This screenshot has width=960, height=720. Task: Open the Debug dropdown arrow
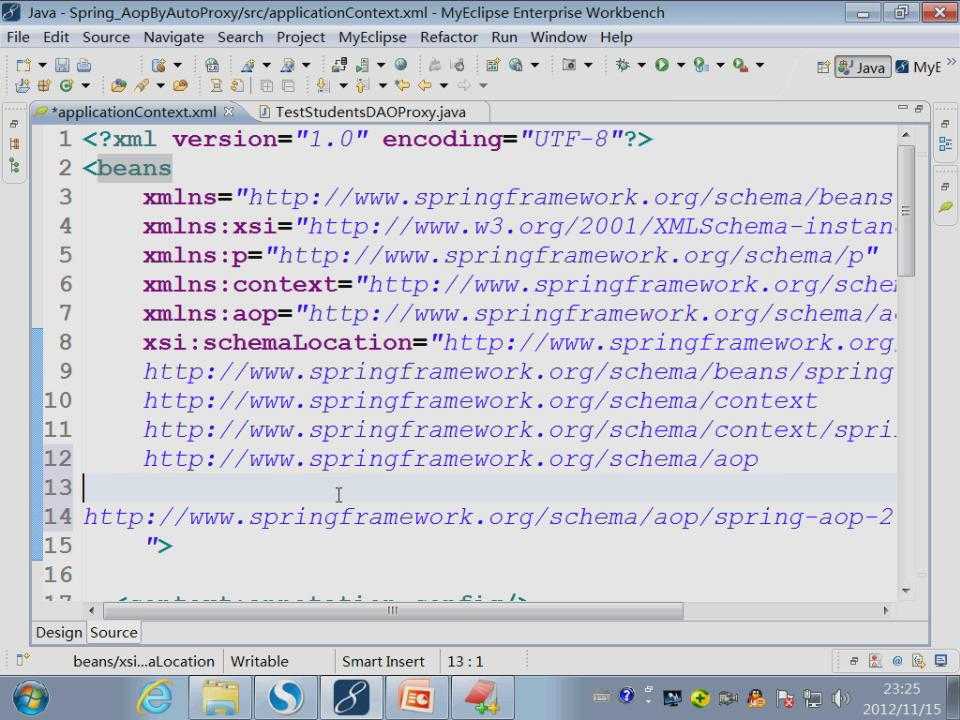(x=641, y=64)
